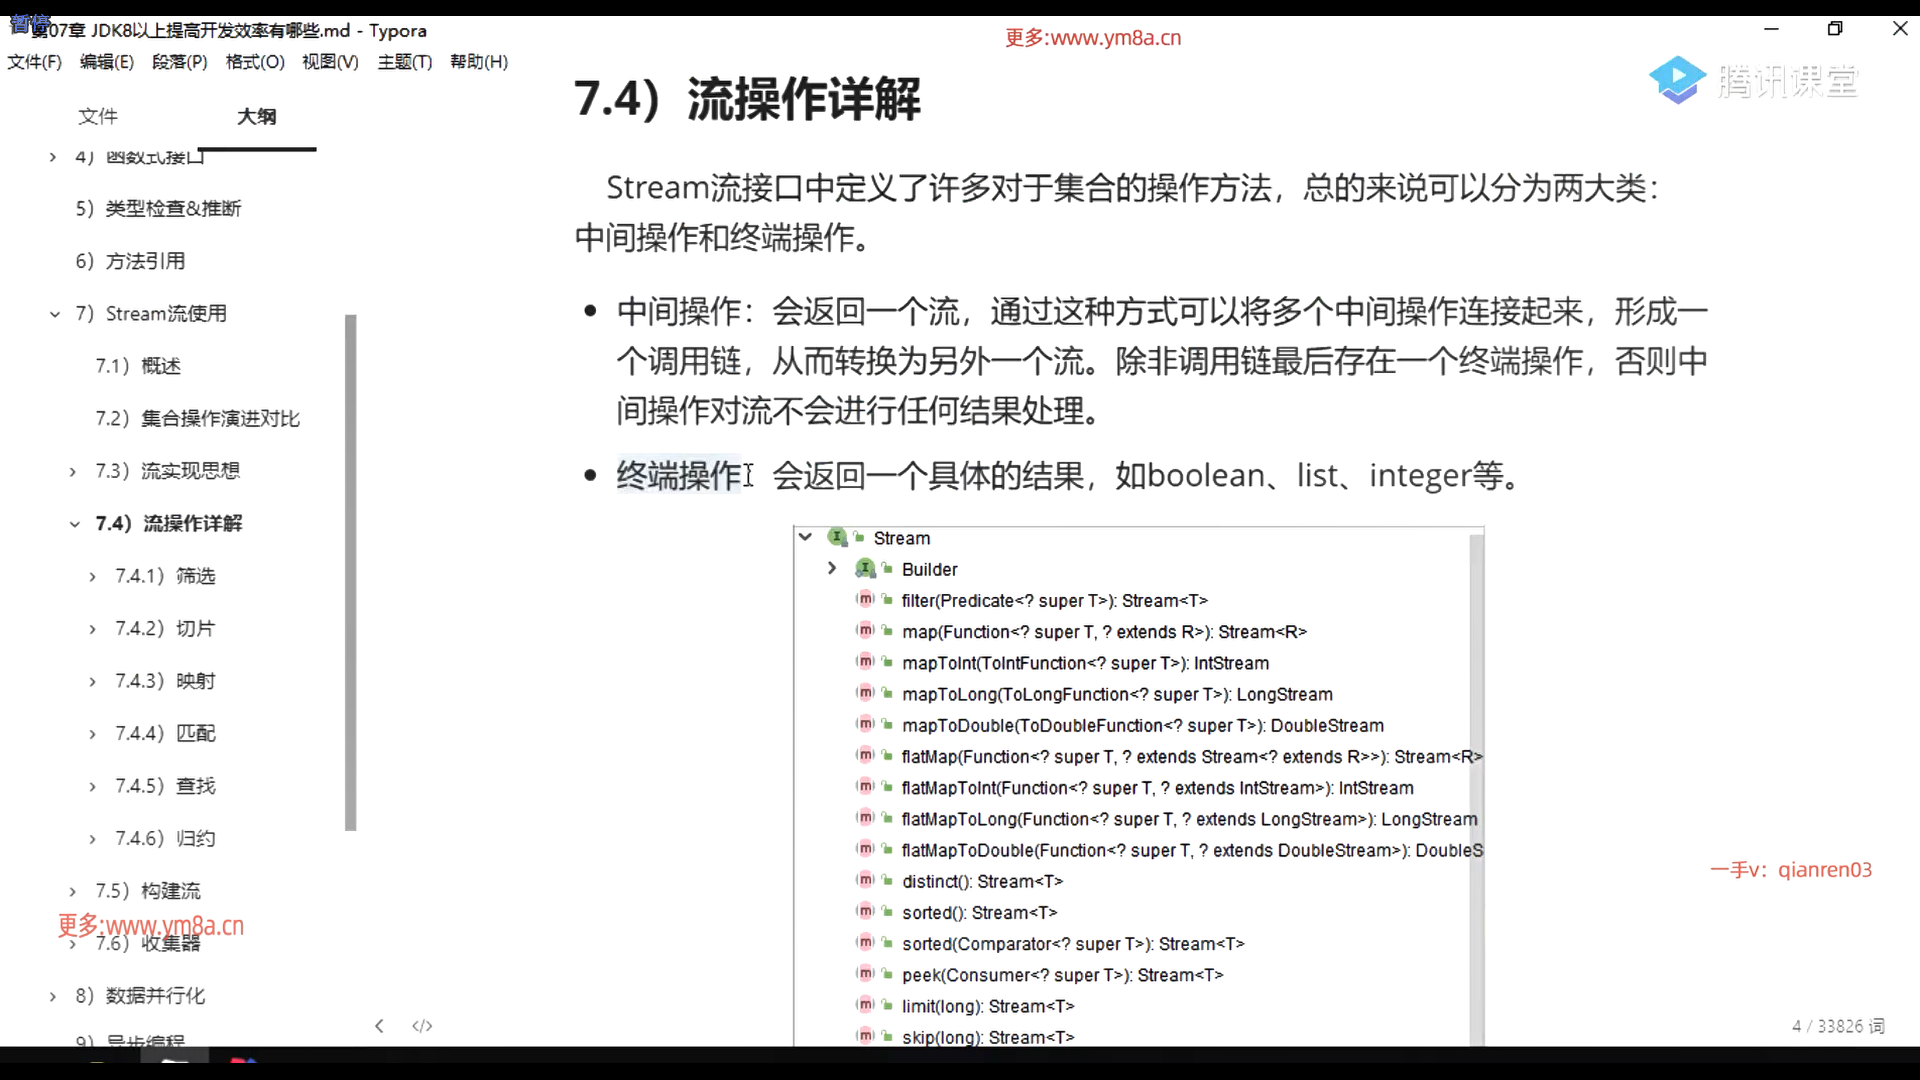Toggle source code mode icon
Viewport: 1920px width, 1080px height.
(x=422, y=1026)
